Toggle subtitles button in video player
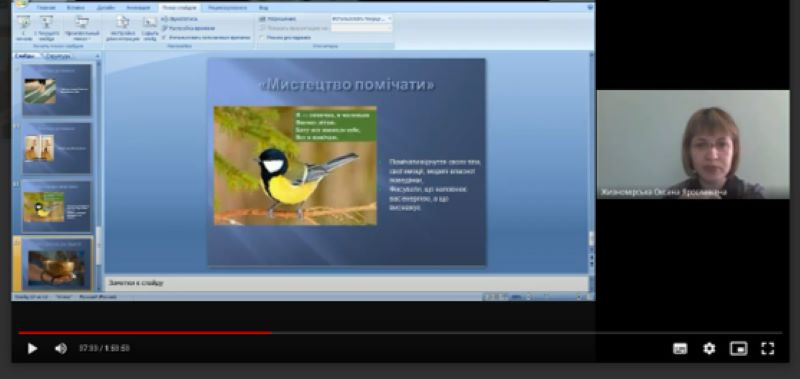This screenshot has width=800, height=379. pos(680,348)
